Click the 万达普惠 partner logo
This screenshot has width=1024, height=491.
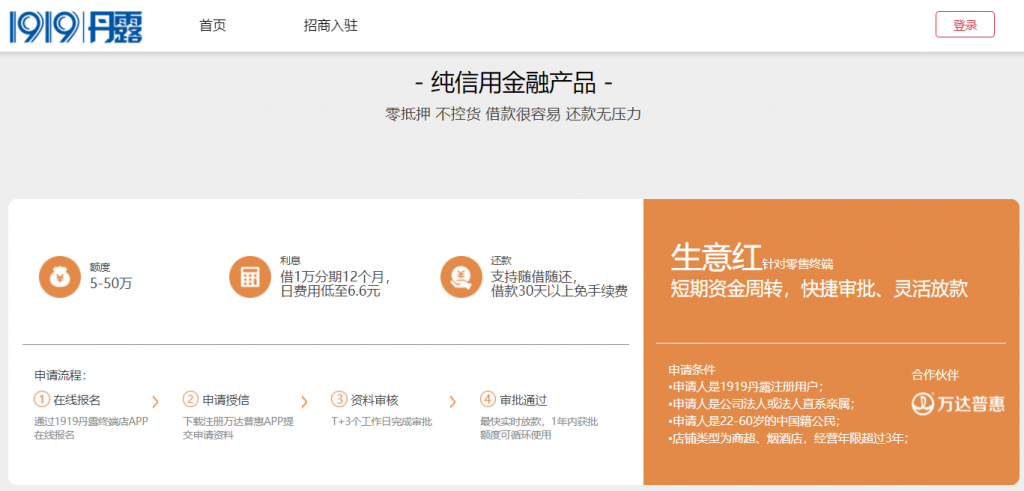coord(958,403)
